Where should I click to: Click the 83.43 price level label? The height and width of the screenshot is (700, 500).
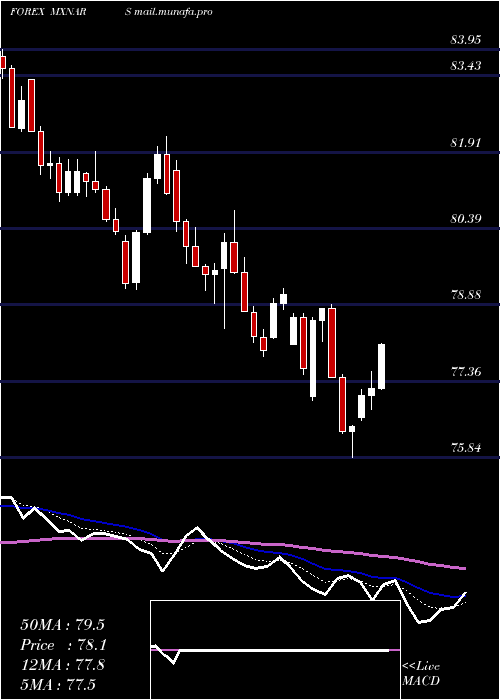pos(466,66)
